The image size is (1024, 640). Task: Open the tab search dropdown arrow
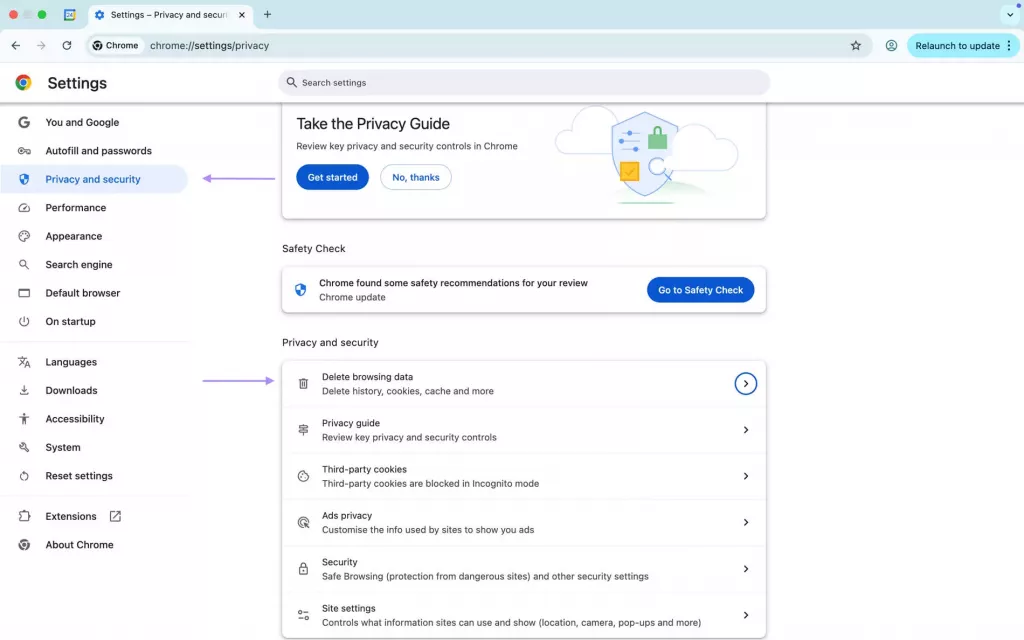tap(1010, 14)
